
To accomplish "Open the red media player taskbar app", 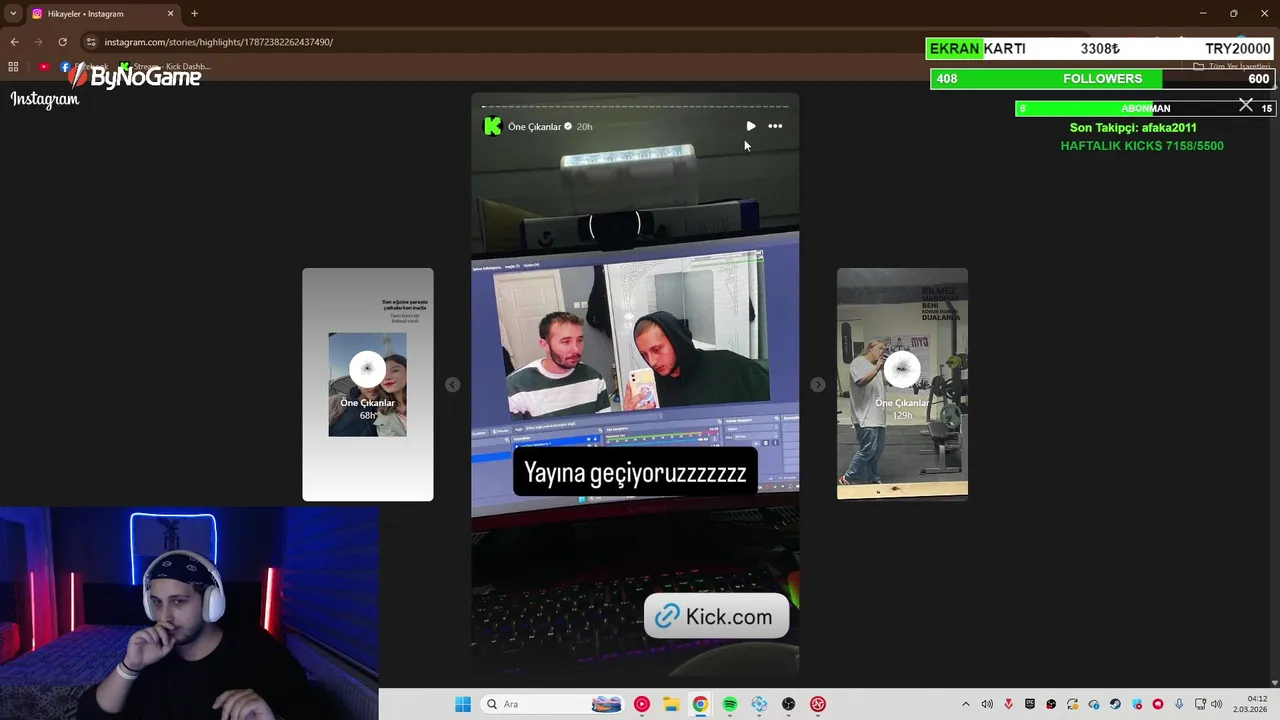I will point(642,704).
